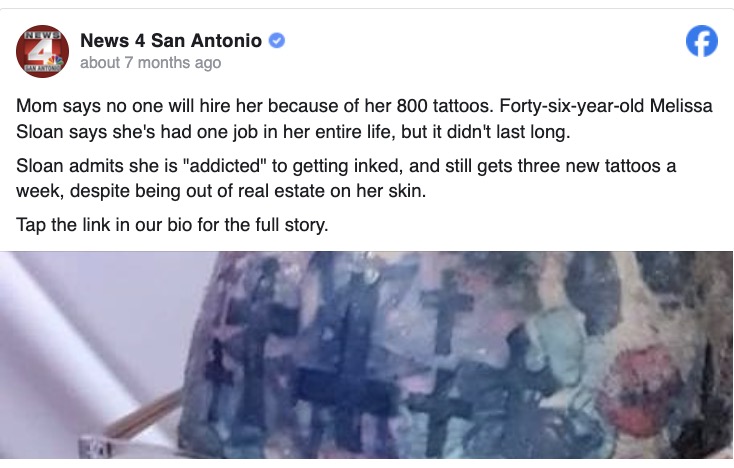This screenshot has width=734, height=468.
Task: Click the blue verified badge
Action: pyautogui.click(x=277, y=41)
